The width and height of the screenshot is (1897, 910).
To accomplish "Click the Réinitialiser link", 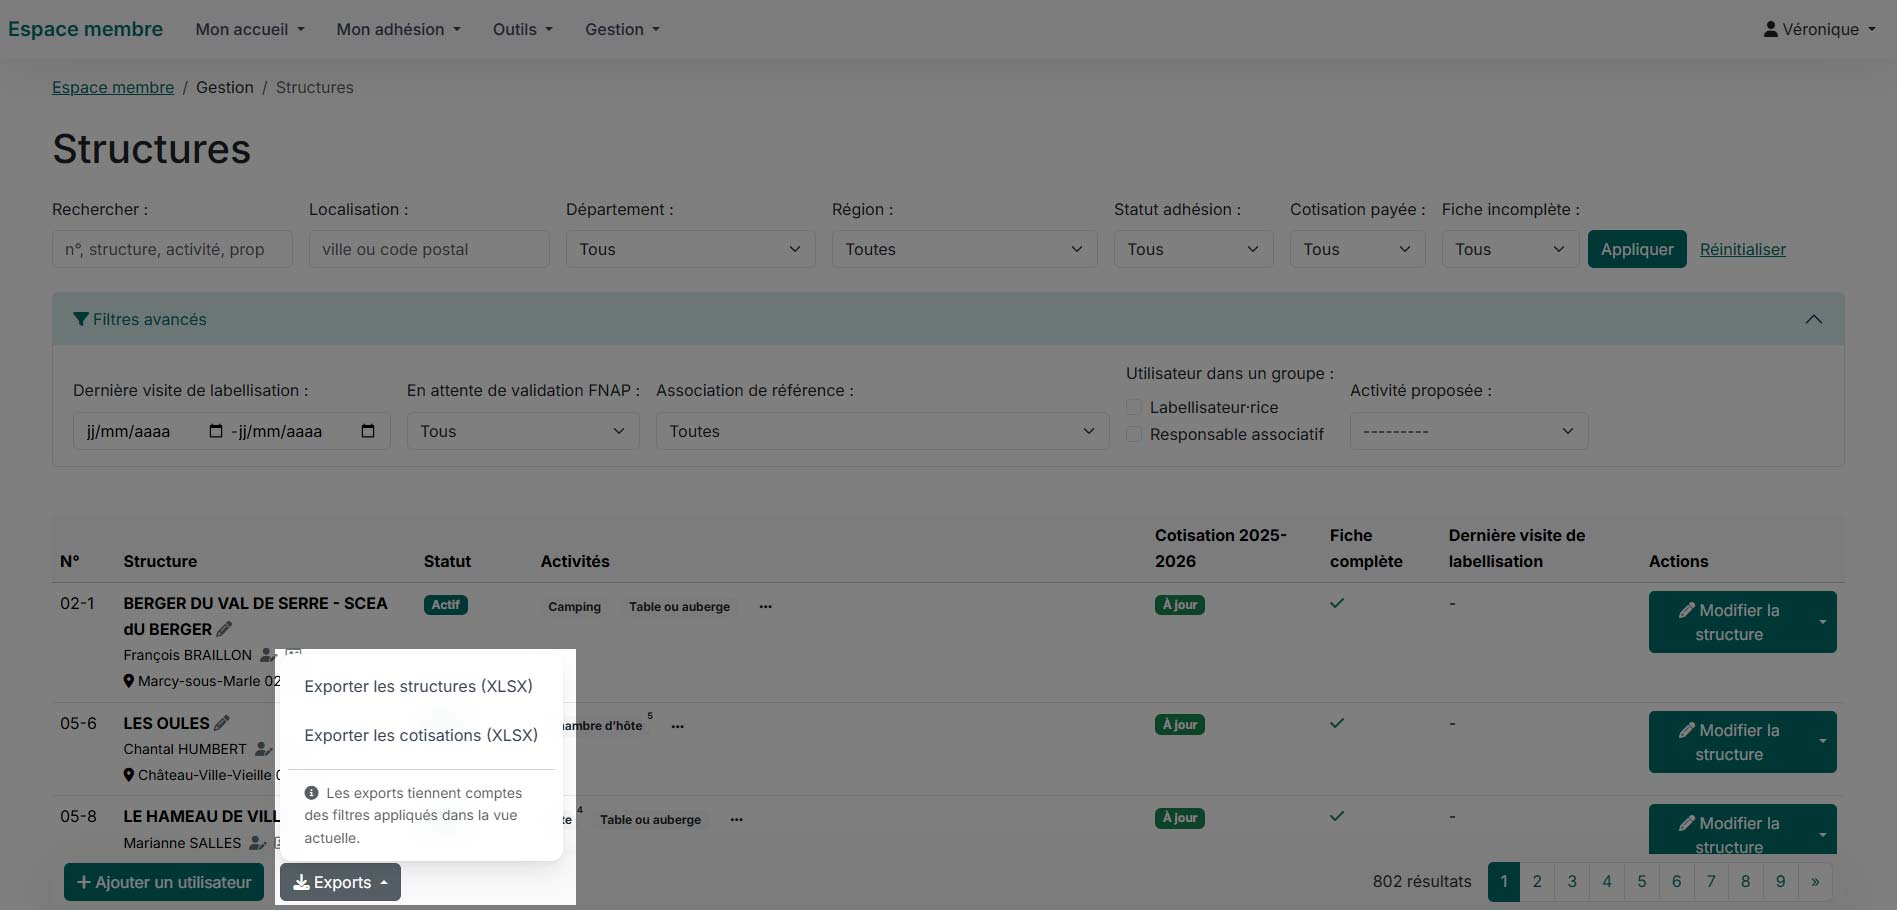I will pos(1742,249).
